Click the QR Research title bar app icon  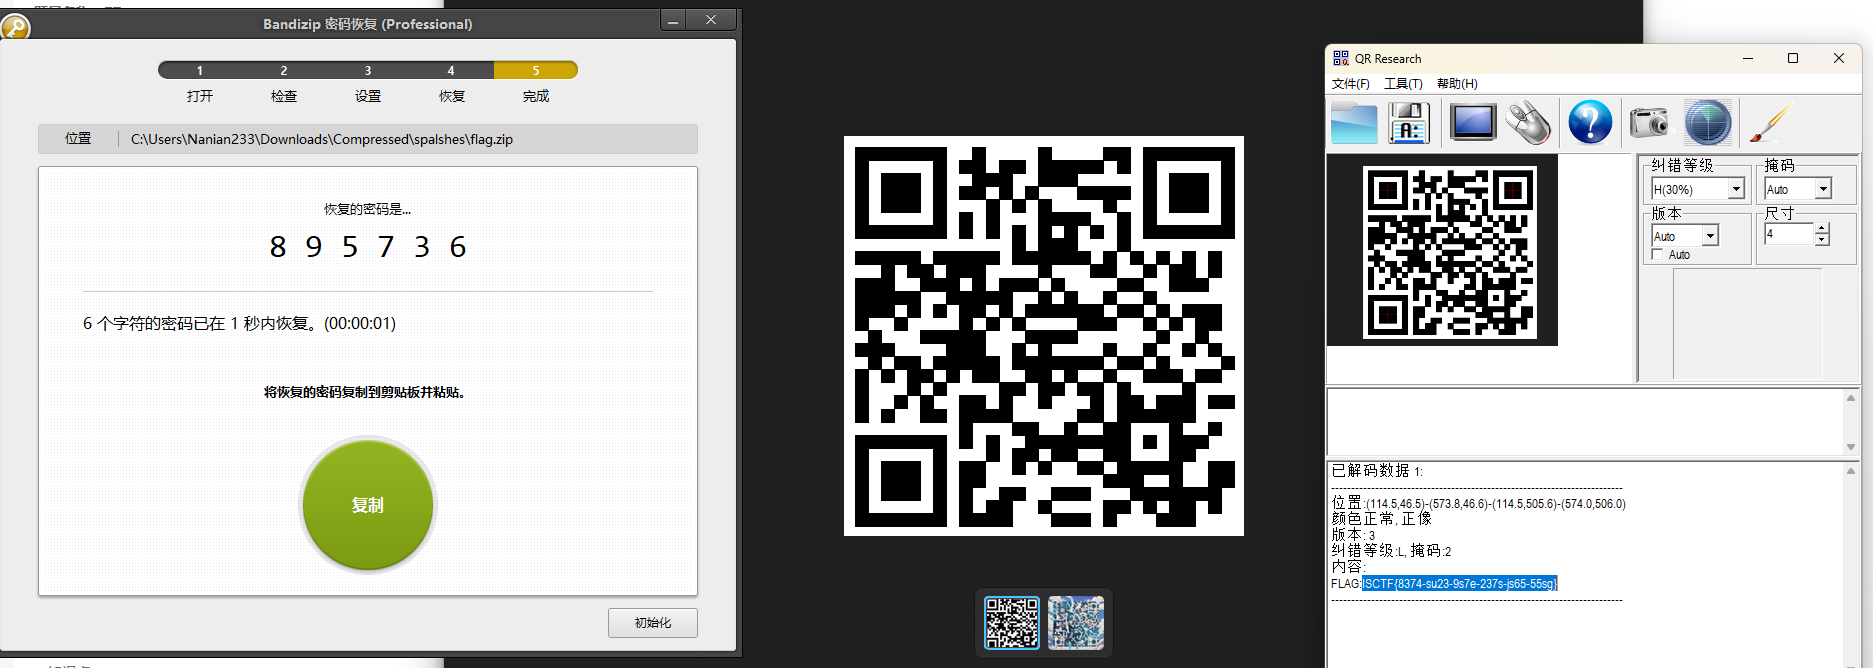tap(1341, 58)
